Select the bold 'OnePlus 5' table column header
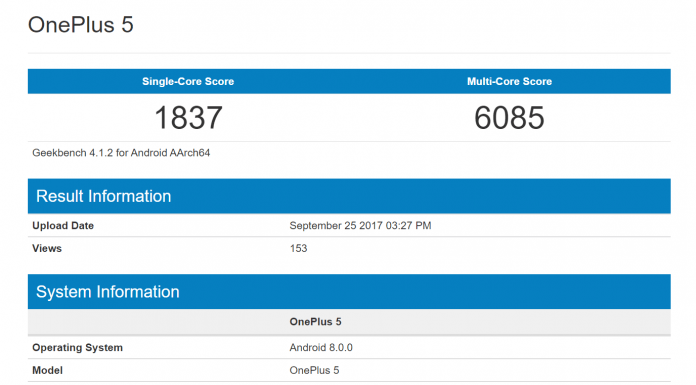696x385 pixels. (x=315, y=322)
